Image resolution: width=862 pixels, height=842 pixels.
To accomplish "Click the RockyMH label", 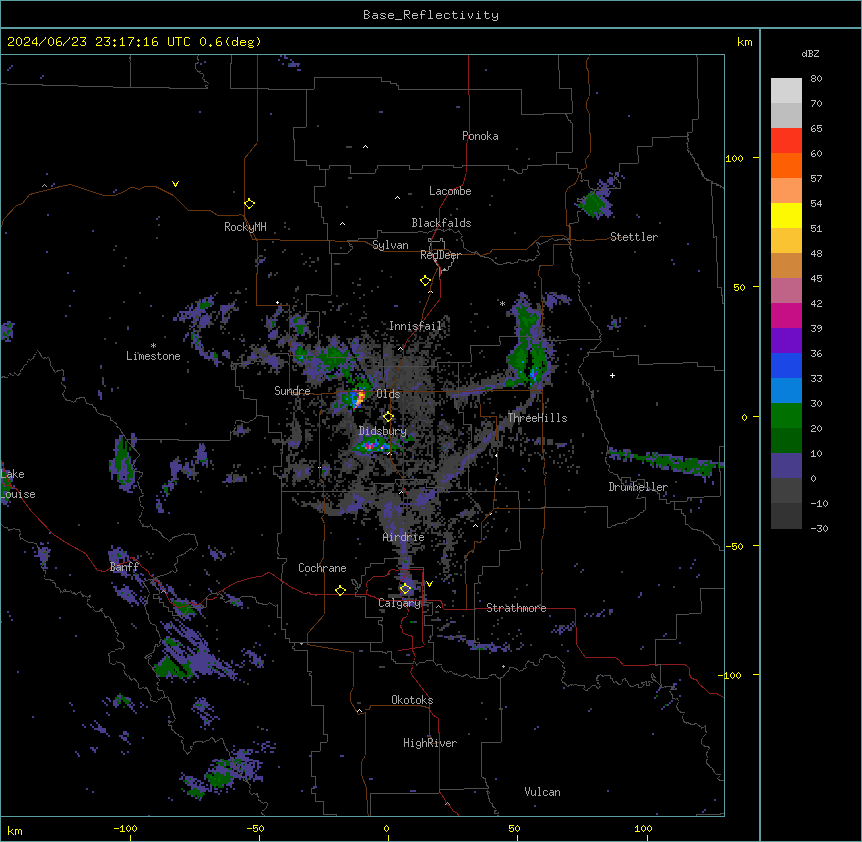I will [x=245, y=227].
